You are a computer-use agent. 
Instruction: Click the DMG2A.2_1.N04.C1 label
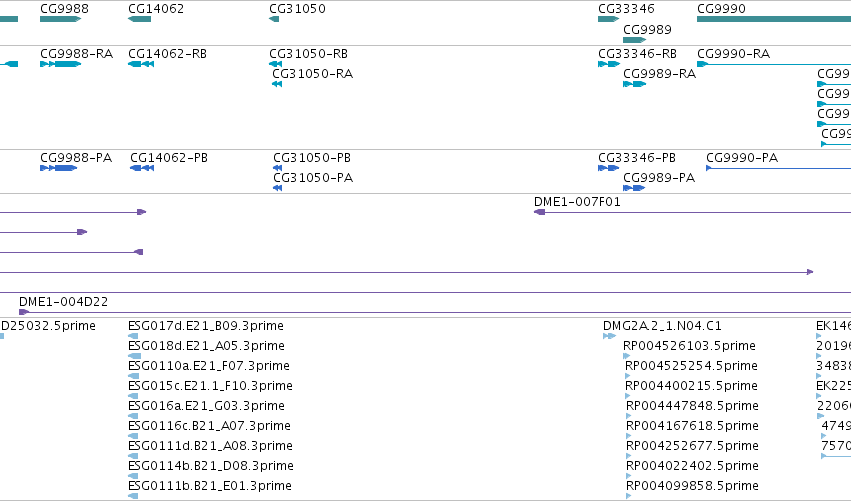coord(662,326)
